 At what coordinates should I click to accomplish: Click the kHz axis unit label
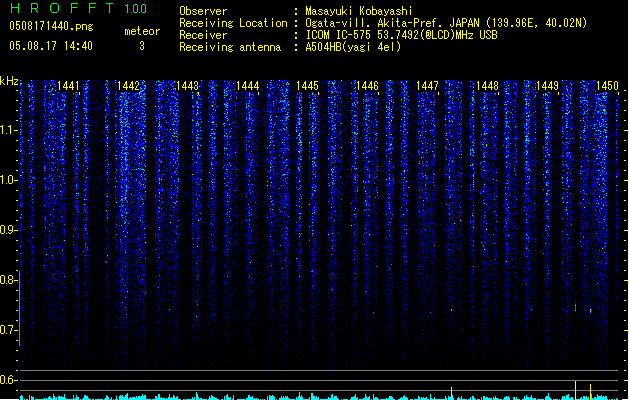(9, 81)
